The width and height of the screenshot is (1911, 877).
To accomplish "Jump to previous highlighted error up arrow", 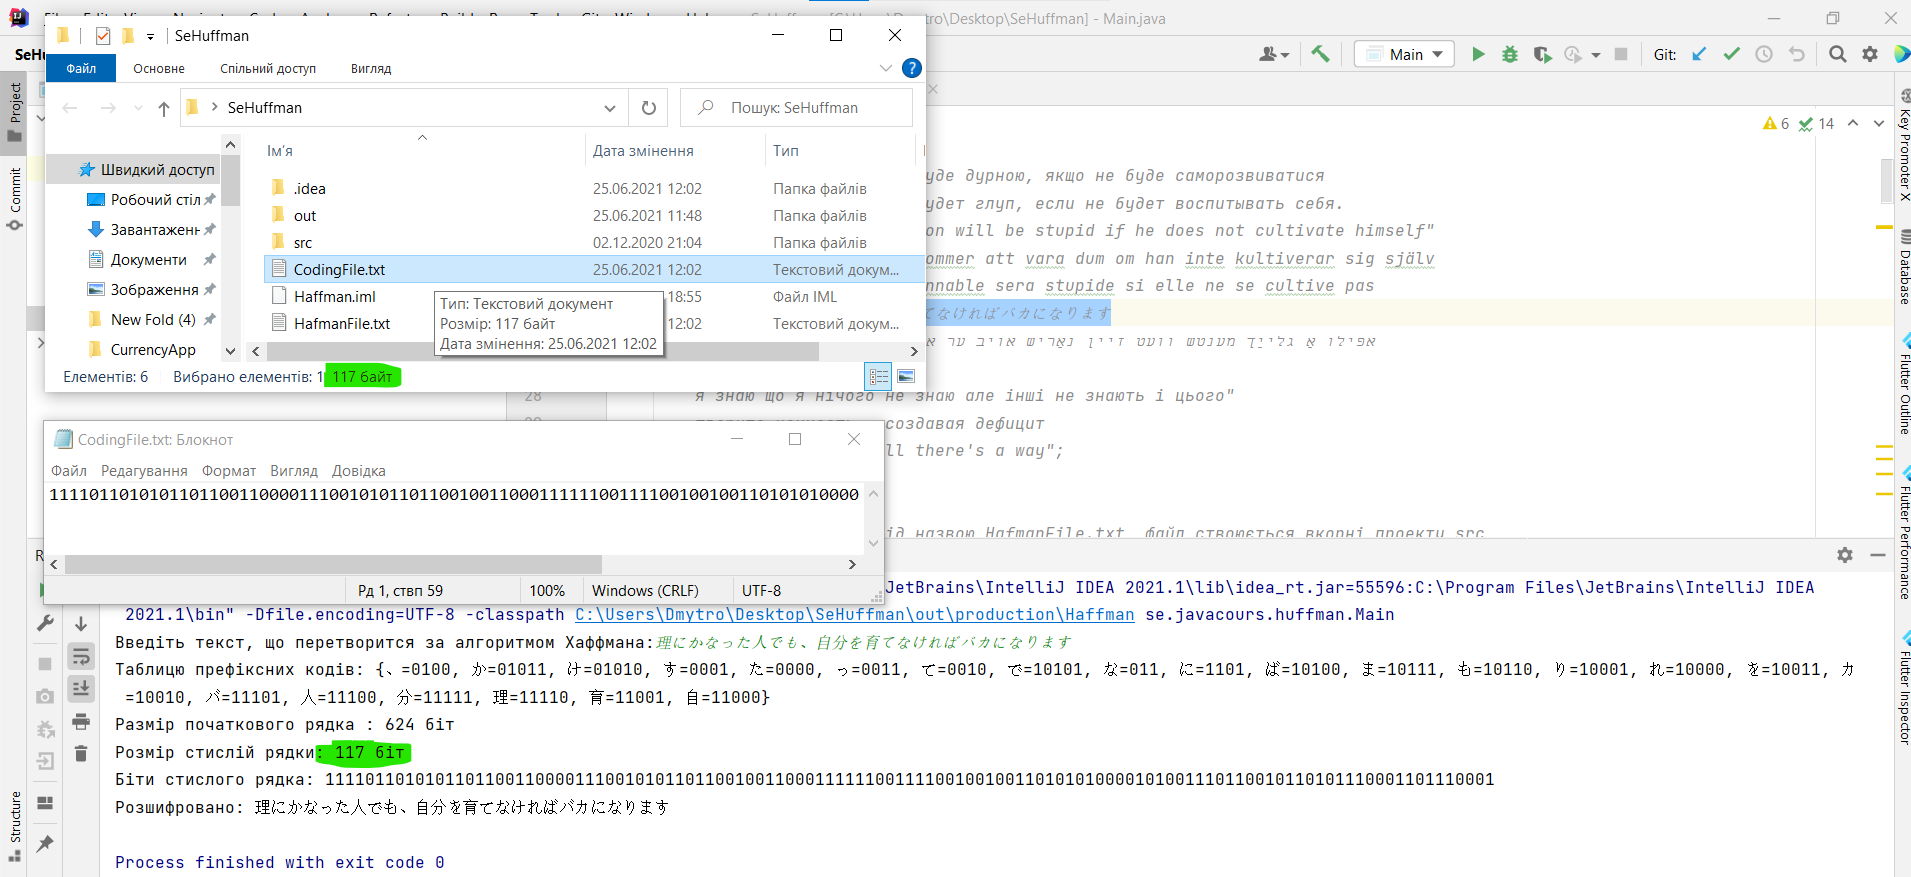I will (1853, 123).
